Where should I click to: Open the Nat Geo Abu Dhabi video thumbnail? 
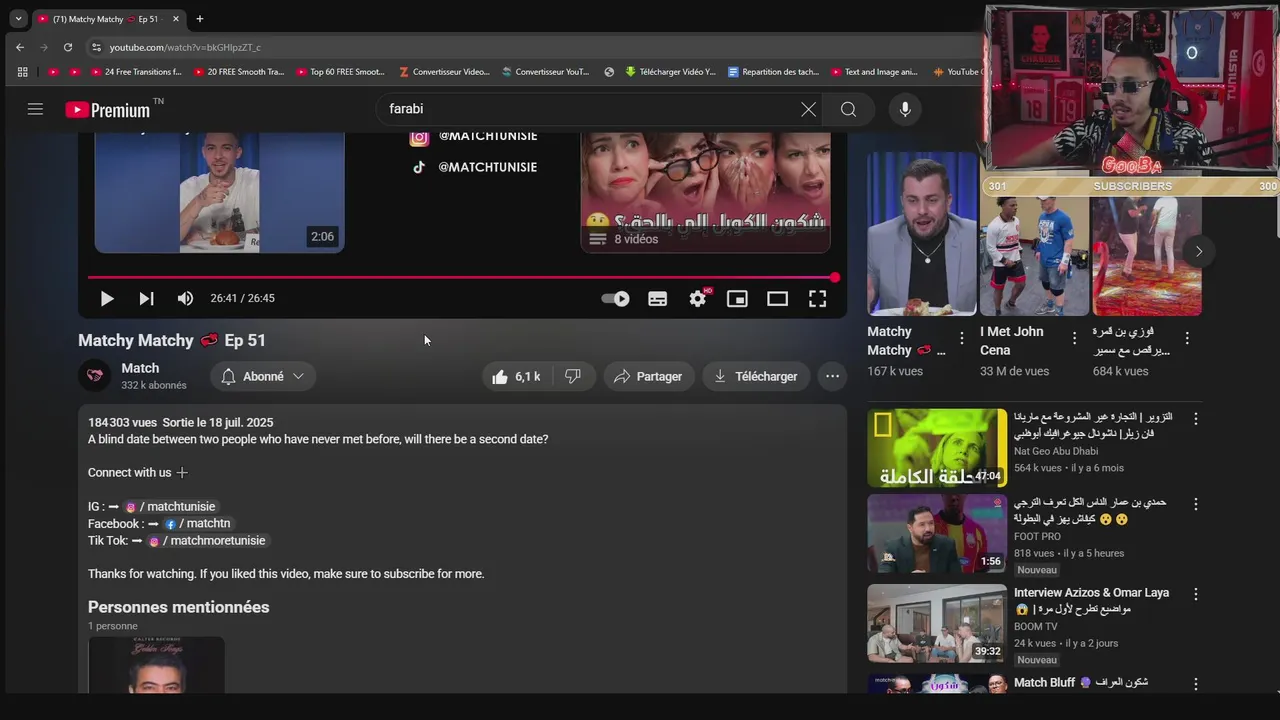[937, 447]
